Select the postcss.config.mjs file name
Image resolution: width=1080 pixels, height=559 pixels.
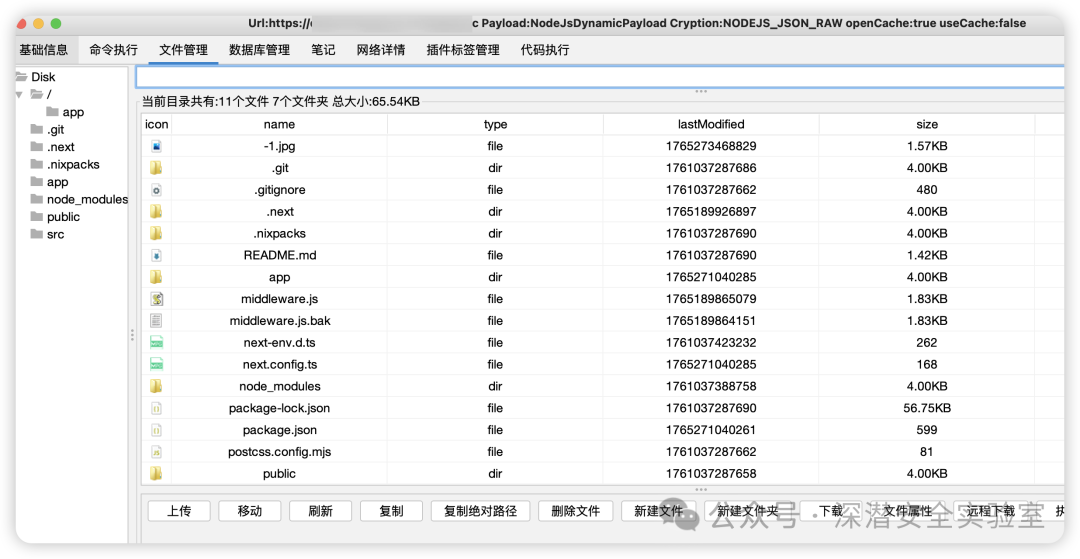tap(280, 452)
